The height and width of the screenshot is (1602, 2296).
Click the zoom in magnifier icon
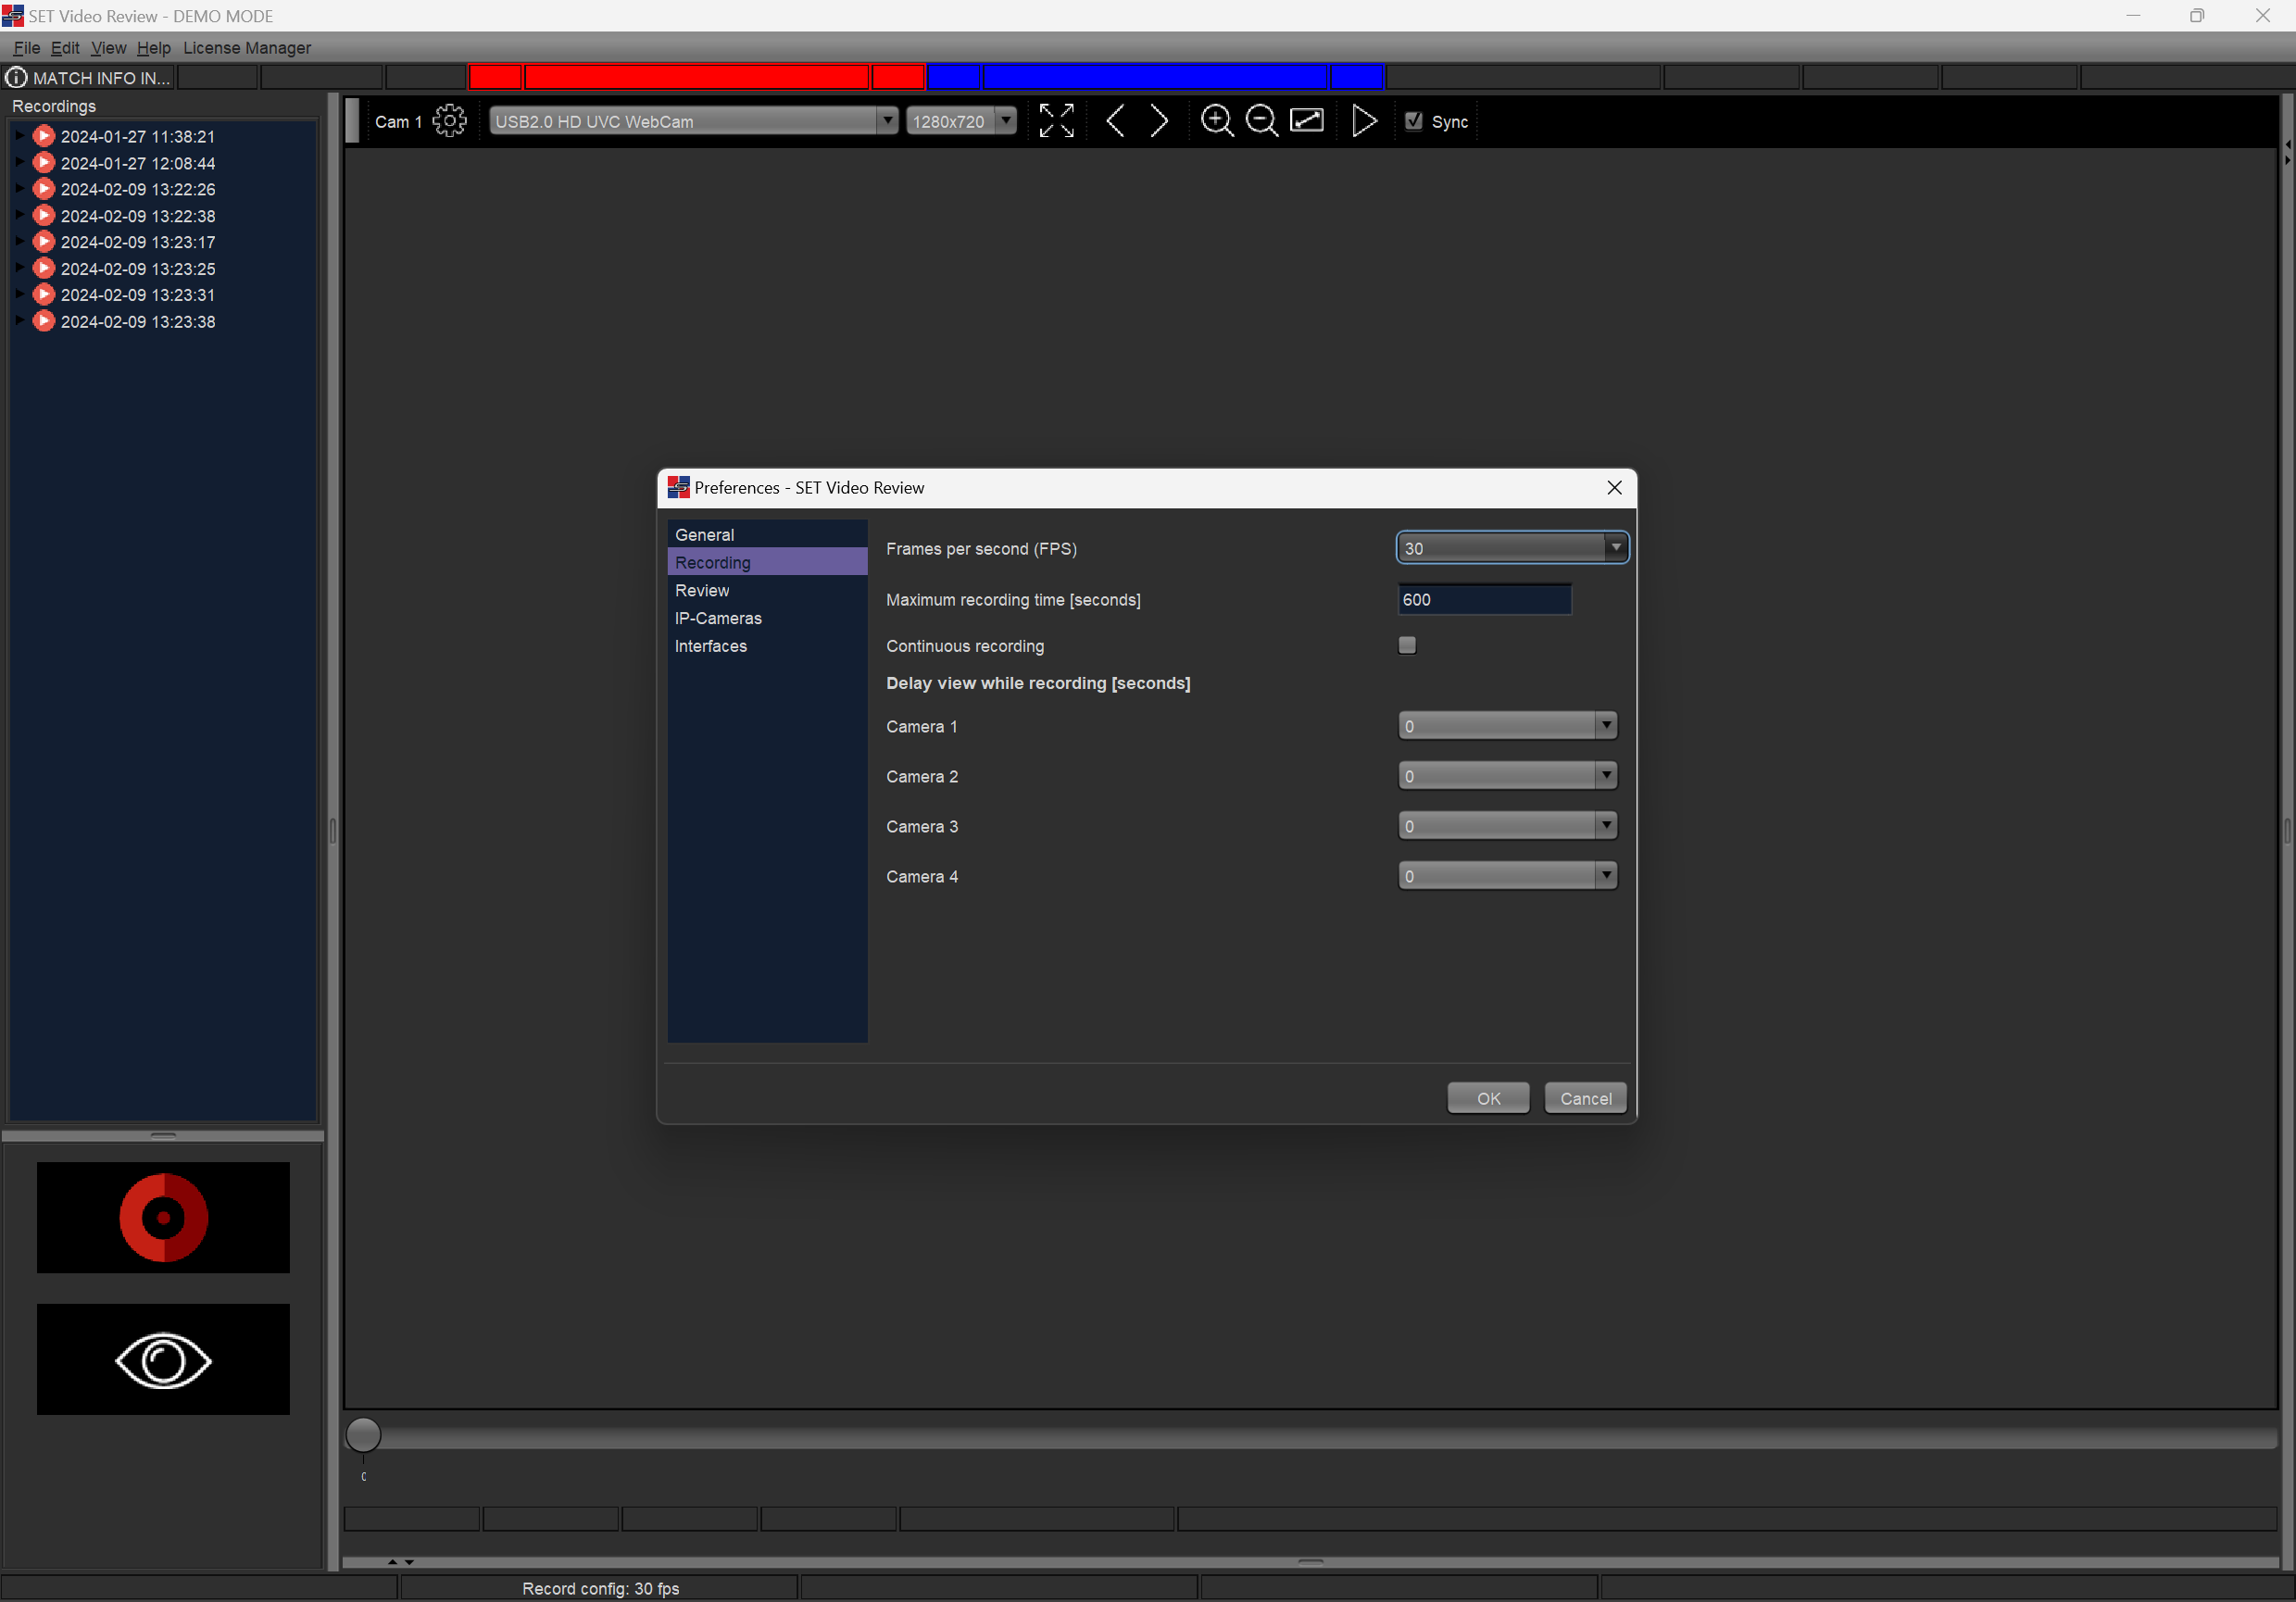tap(1216, 121)
